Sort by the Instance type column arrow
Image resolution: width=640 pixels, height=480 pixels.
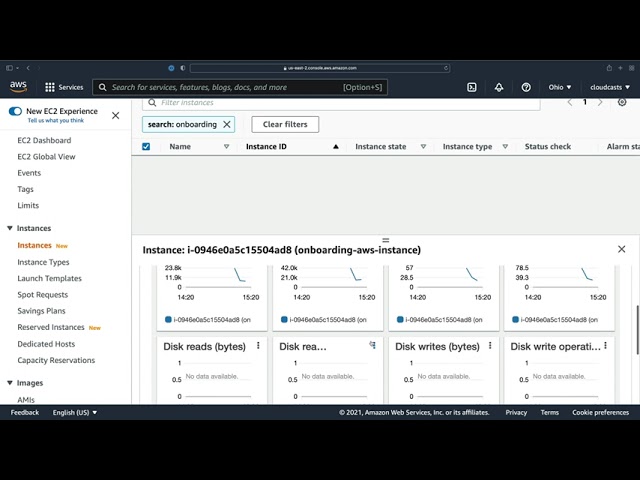505,147
